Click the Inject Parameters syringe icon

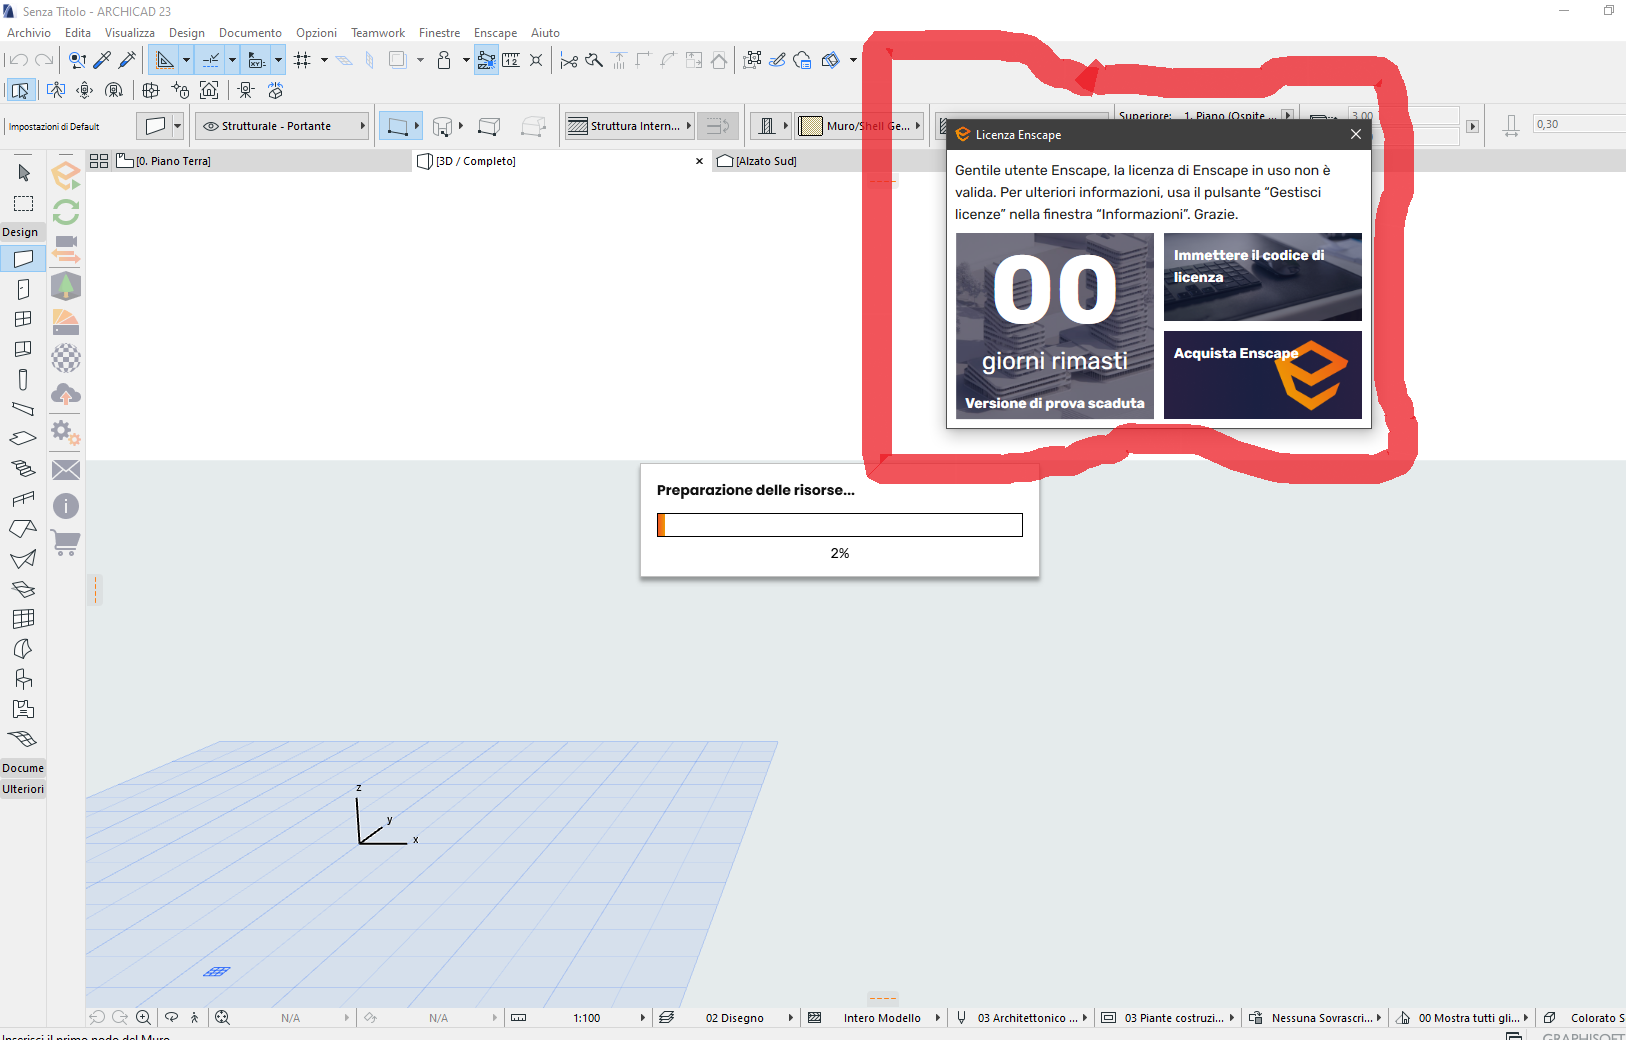click(x=127, y=60)
